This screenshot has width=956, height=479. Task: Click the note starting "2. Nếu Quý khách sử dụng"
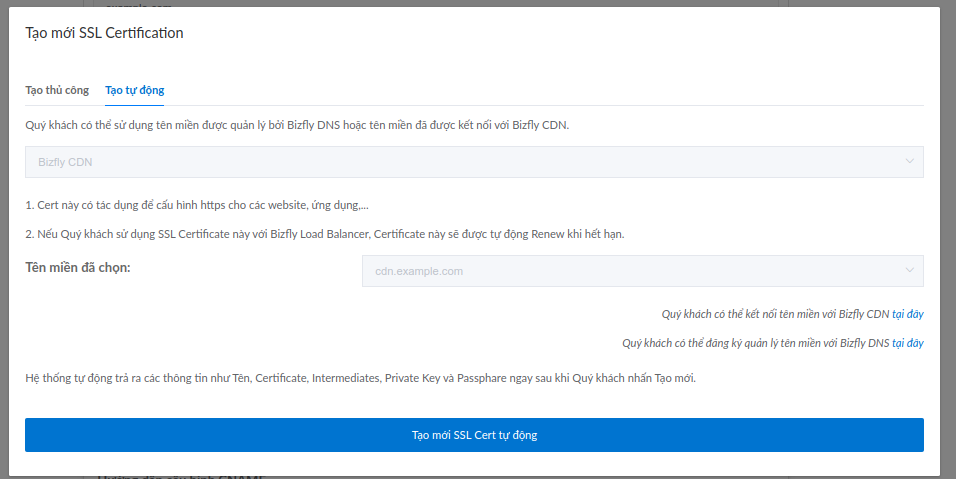(324, 234)
